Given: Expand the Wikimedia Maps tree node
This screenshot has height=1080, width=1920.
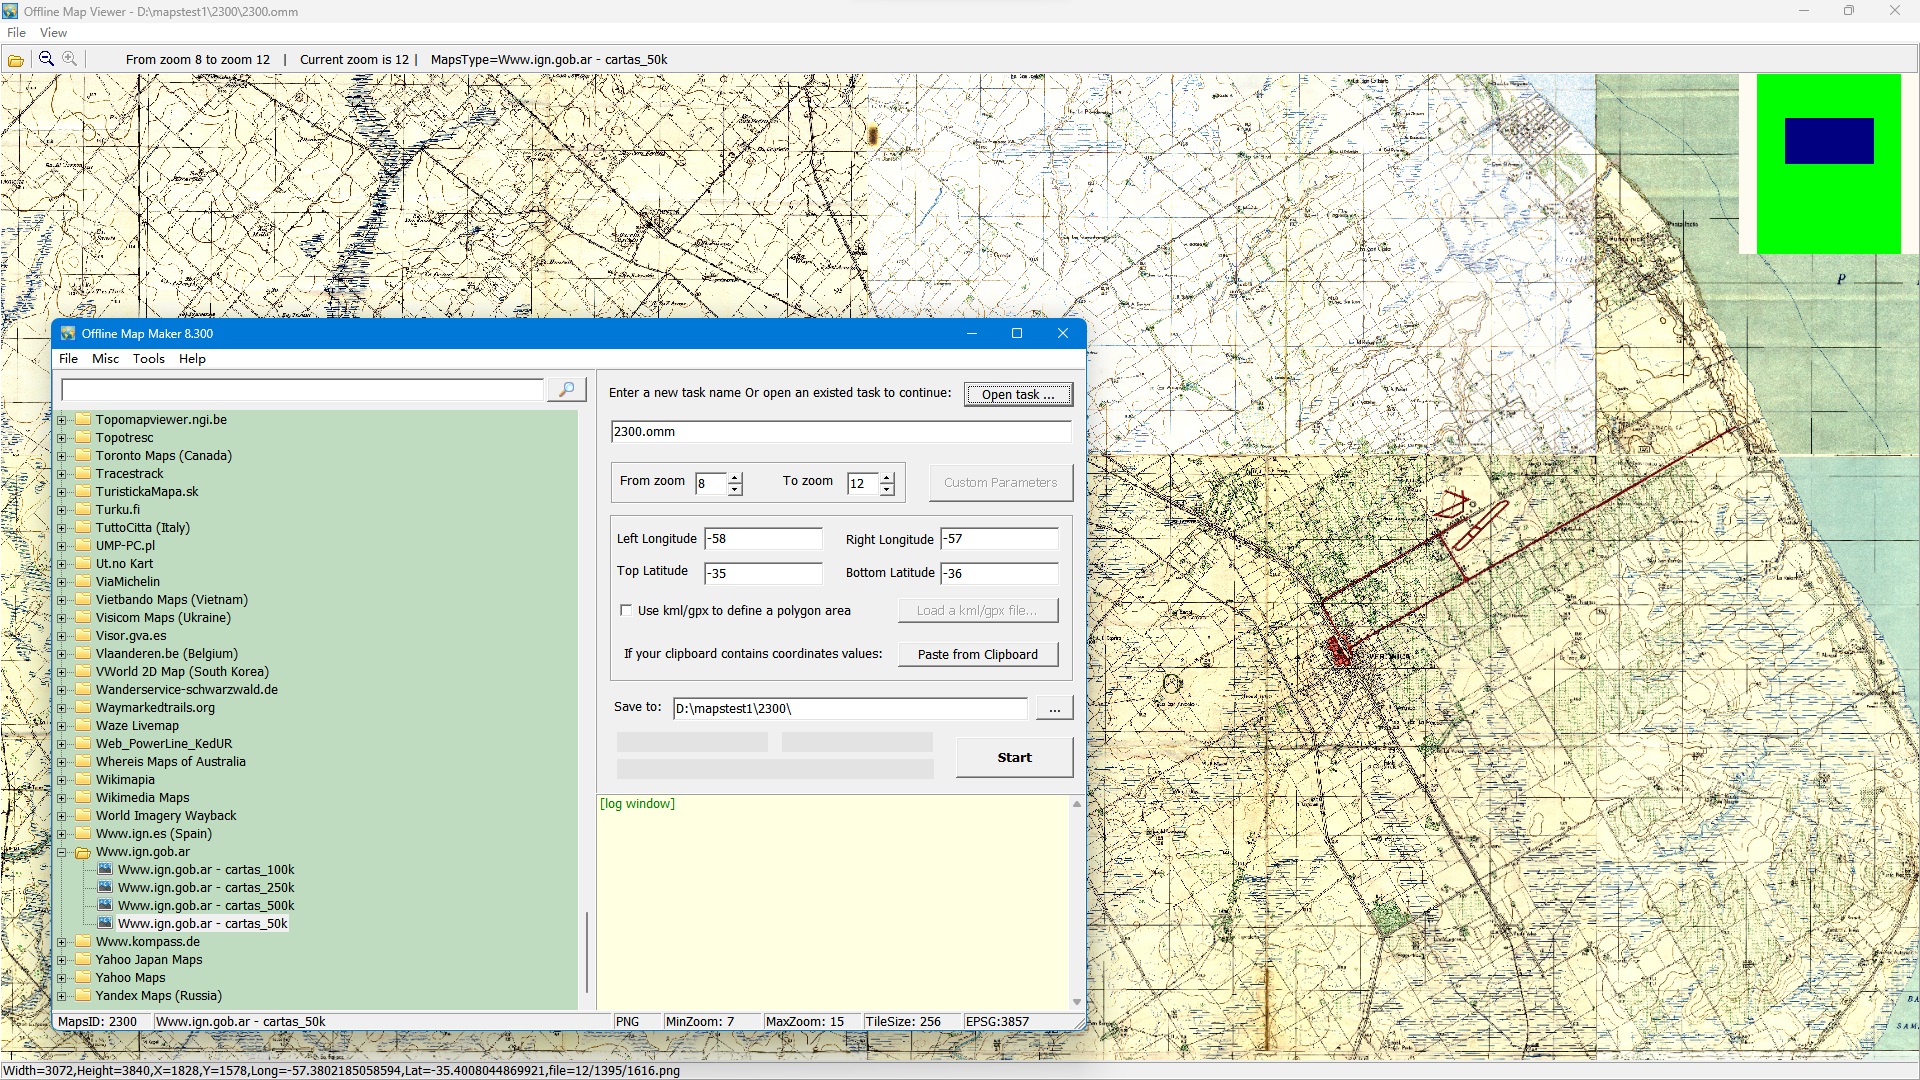Looking at the screenshot, I should pyautogui.click(x=62, y=798).
